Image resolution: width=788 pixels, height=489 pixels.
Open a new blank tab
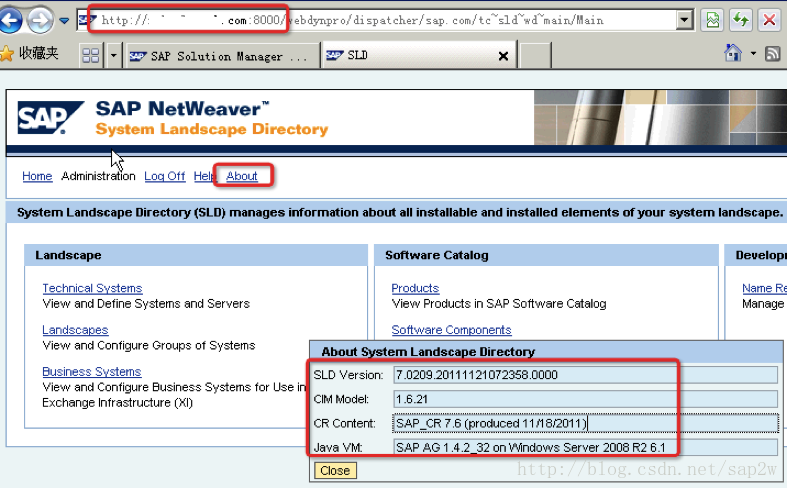pyautogui.click(x=535, y=55)
